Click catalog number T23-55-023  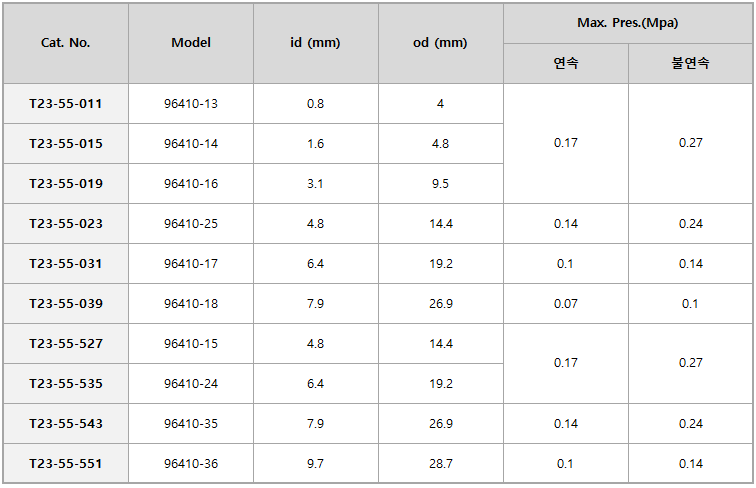pos(66,224)
